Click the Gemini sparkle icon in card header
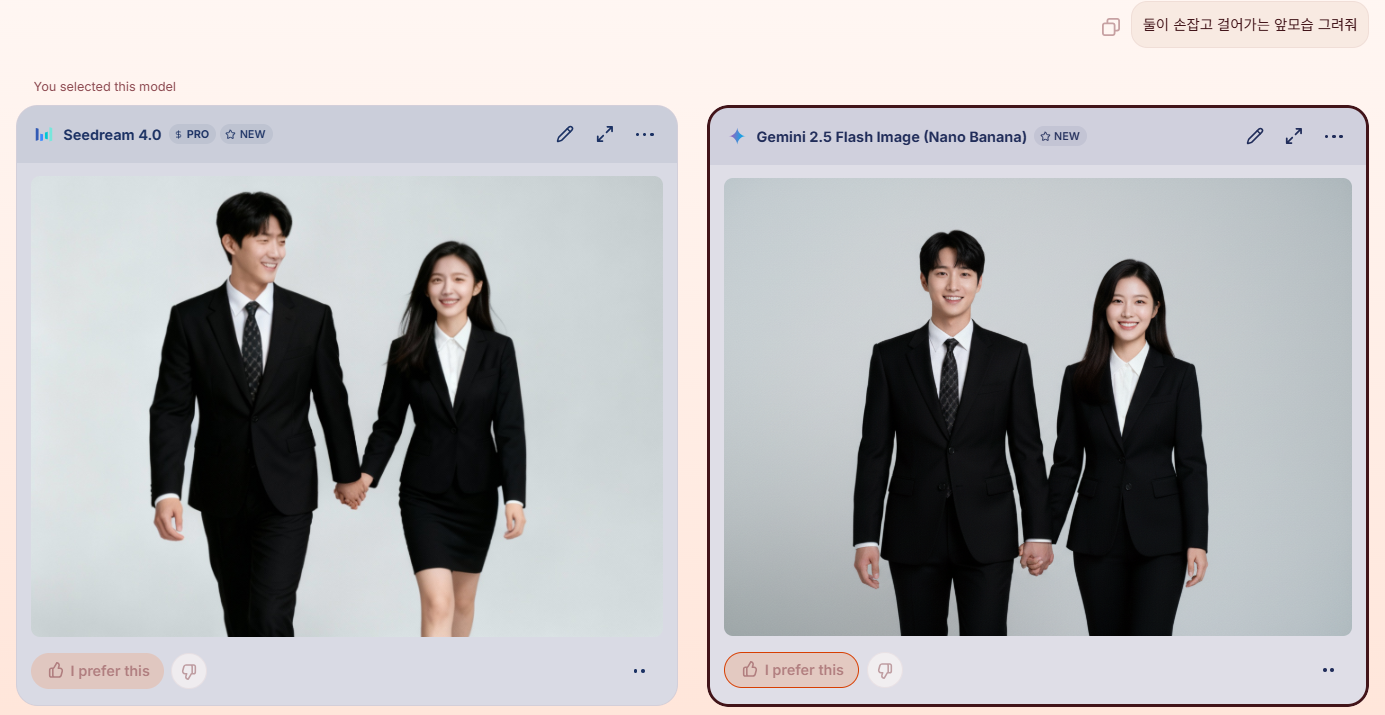Screen dimensions: 1385x715 click(x=737, y=136)
